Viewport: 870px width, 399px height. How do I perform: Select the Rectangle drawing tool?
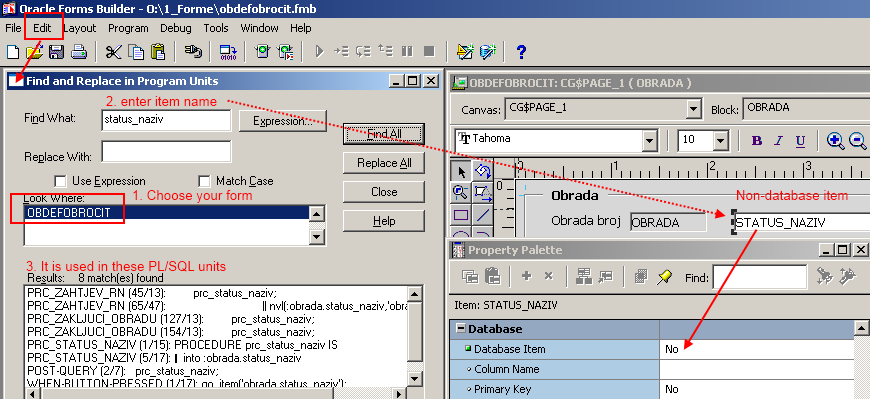[x=461, y=215]
